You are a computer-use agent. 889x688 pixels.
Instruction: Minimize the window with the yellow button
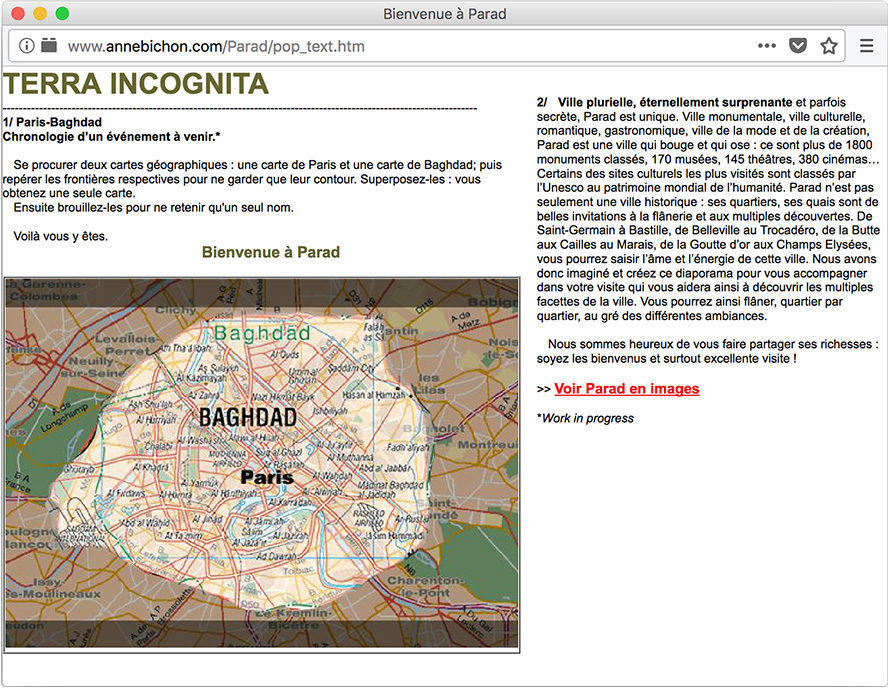(40, 14)
